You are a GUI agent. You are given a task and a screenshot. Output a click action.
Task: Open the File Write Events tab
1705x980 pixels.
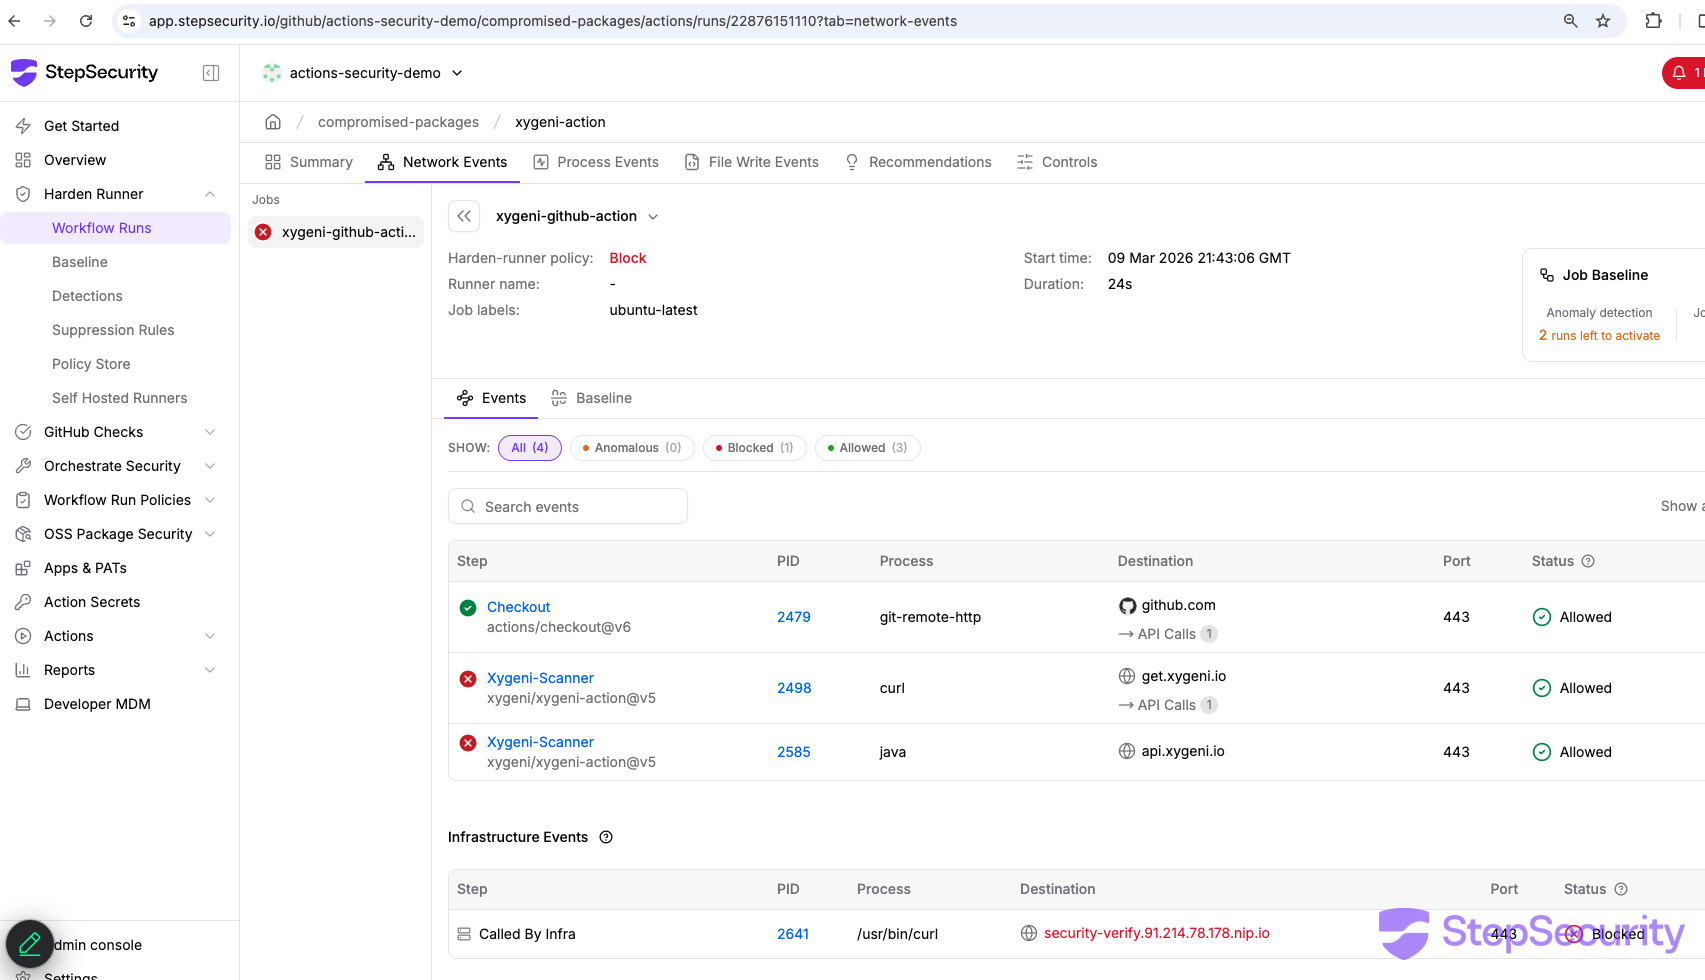click(752, 162)
